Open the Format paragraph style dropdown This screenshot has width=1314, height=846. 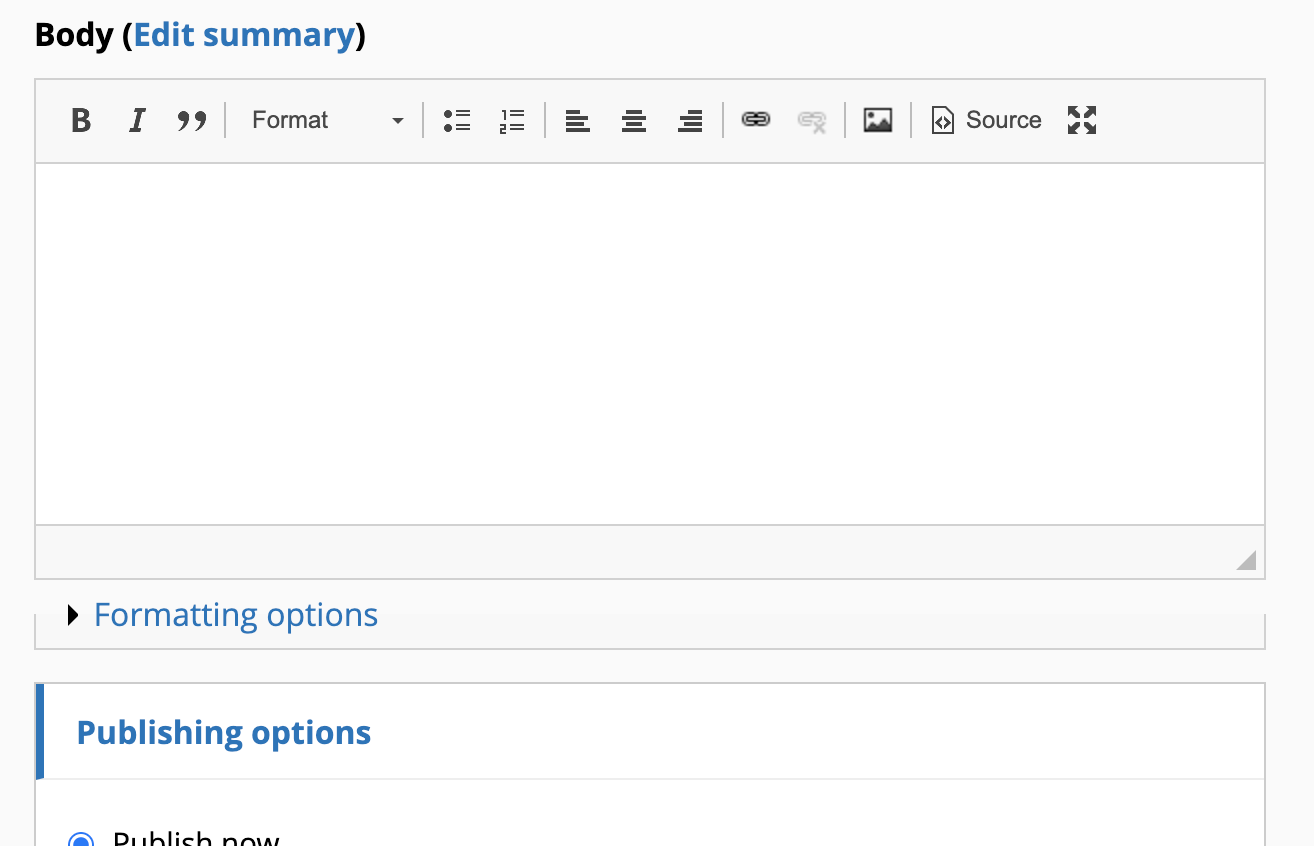click(324, 120)
